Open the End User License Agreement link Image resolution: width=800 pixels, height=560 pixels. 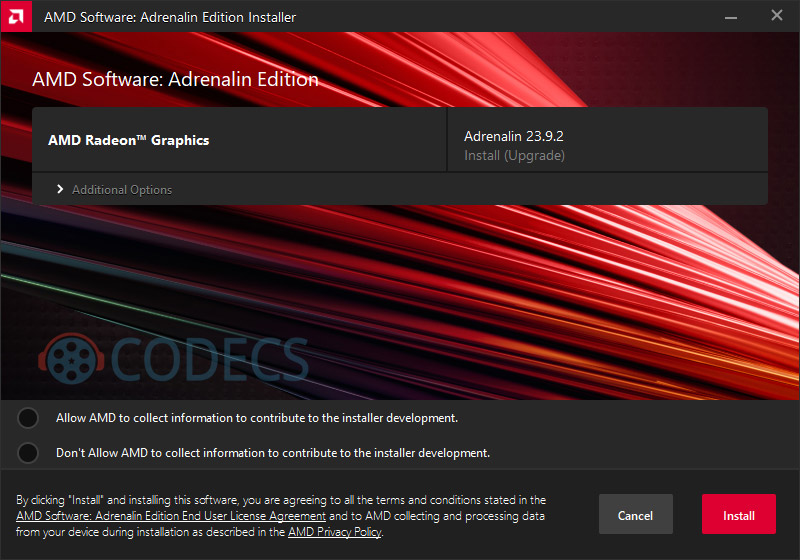click(171, 516)
